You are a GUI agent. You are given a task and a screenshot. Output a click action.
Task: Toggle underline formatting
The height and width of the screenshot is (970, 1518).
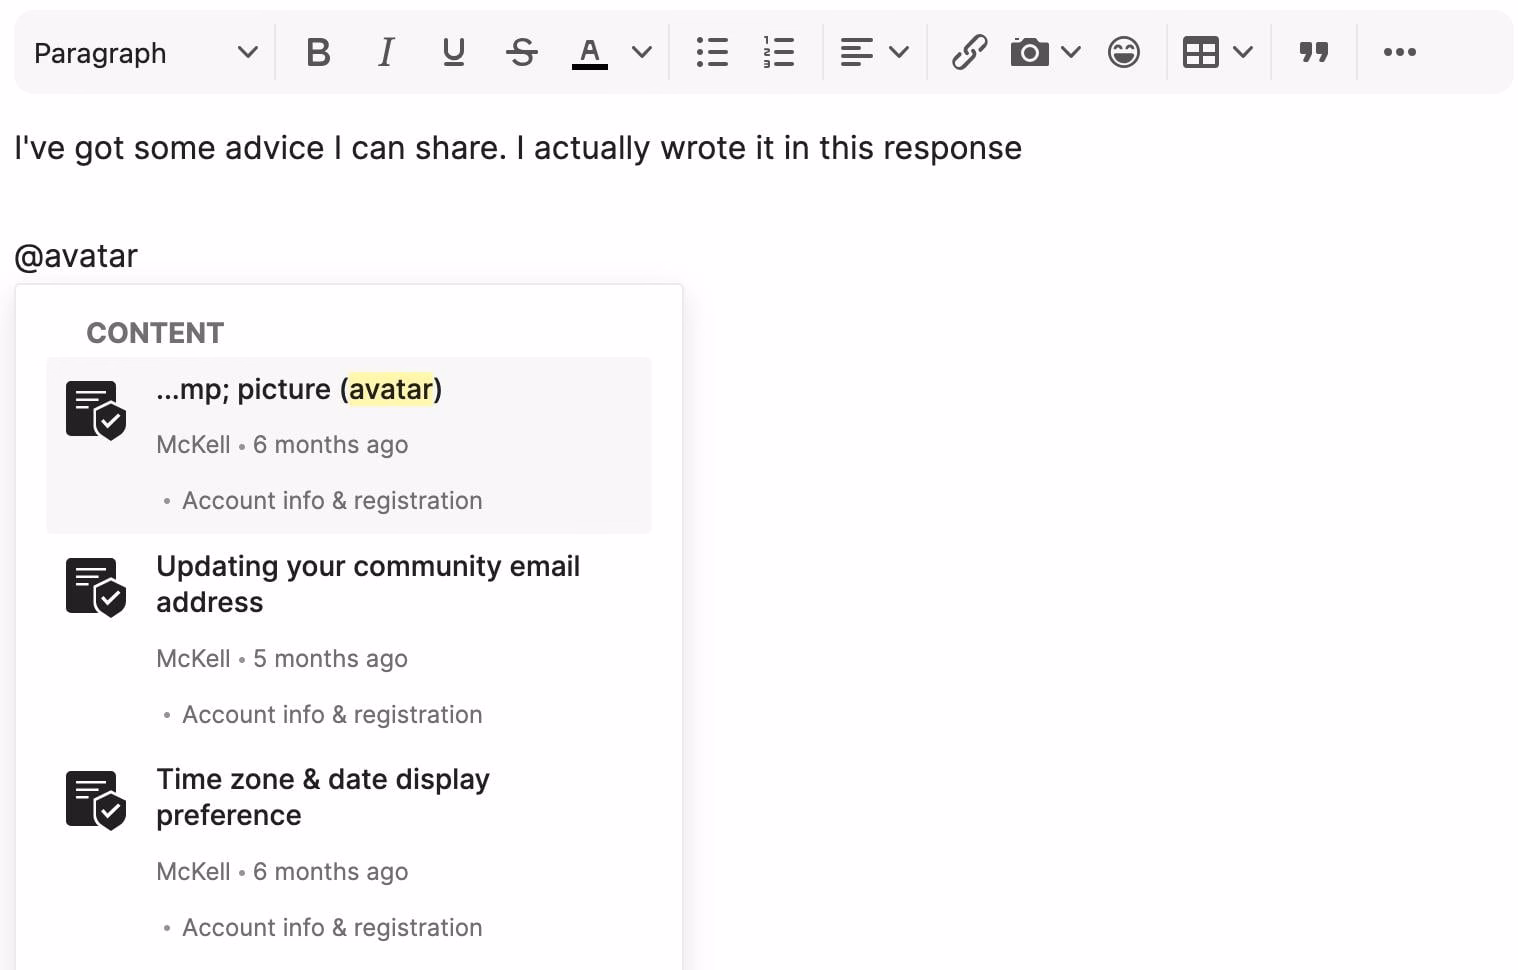point(453,52)
